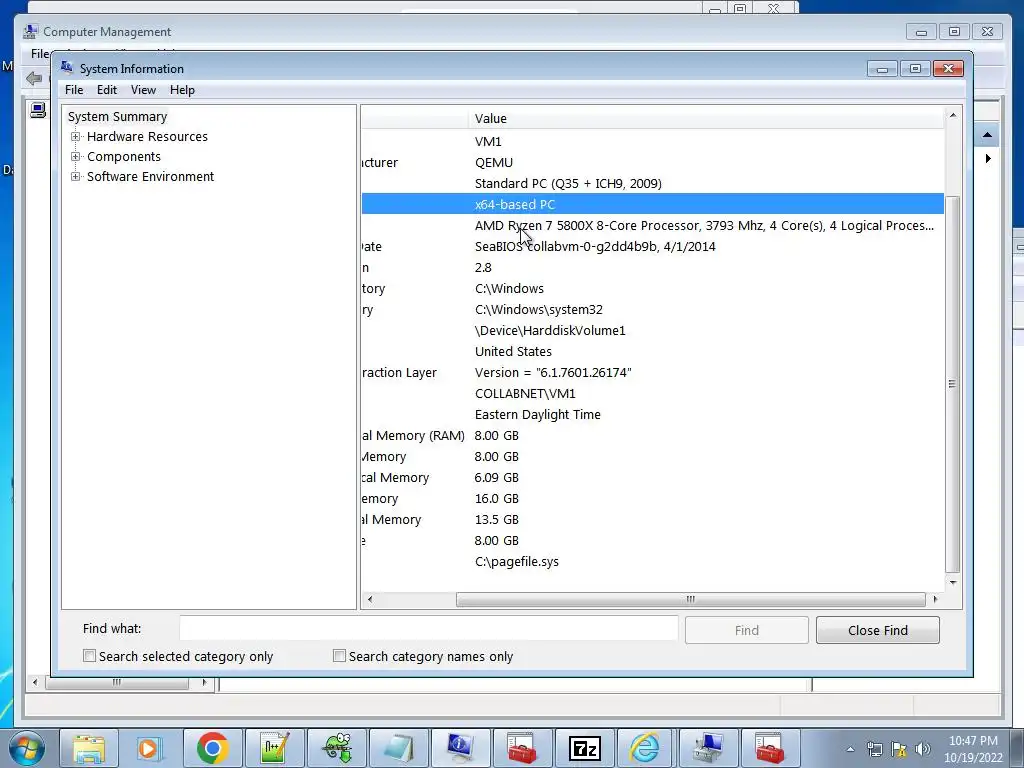
Task: Select the row with value VM1
Action: [652, 141]
